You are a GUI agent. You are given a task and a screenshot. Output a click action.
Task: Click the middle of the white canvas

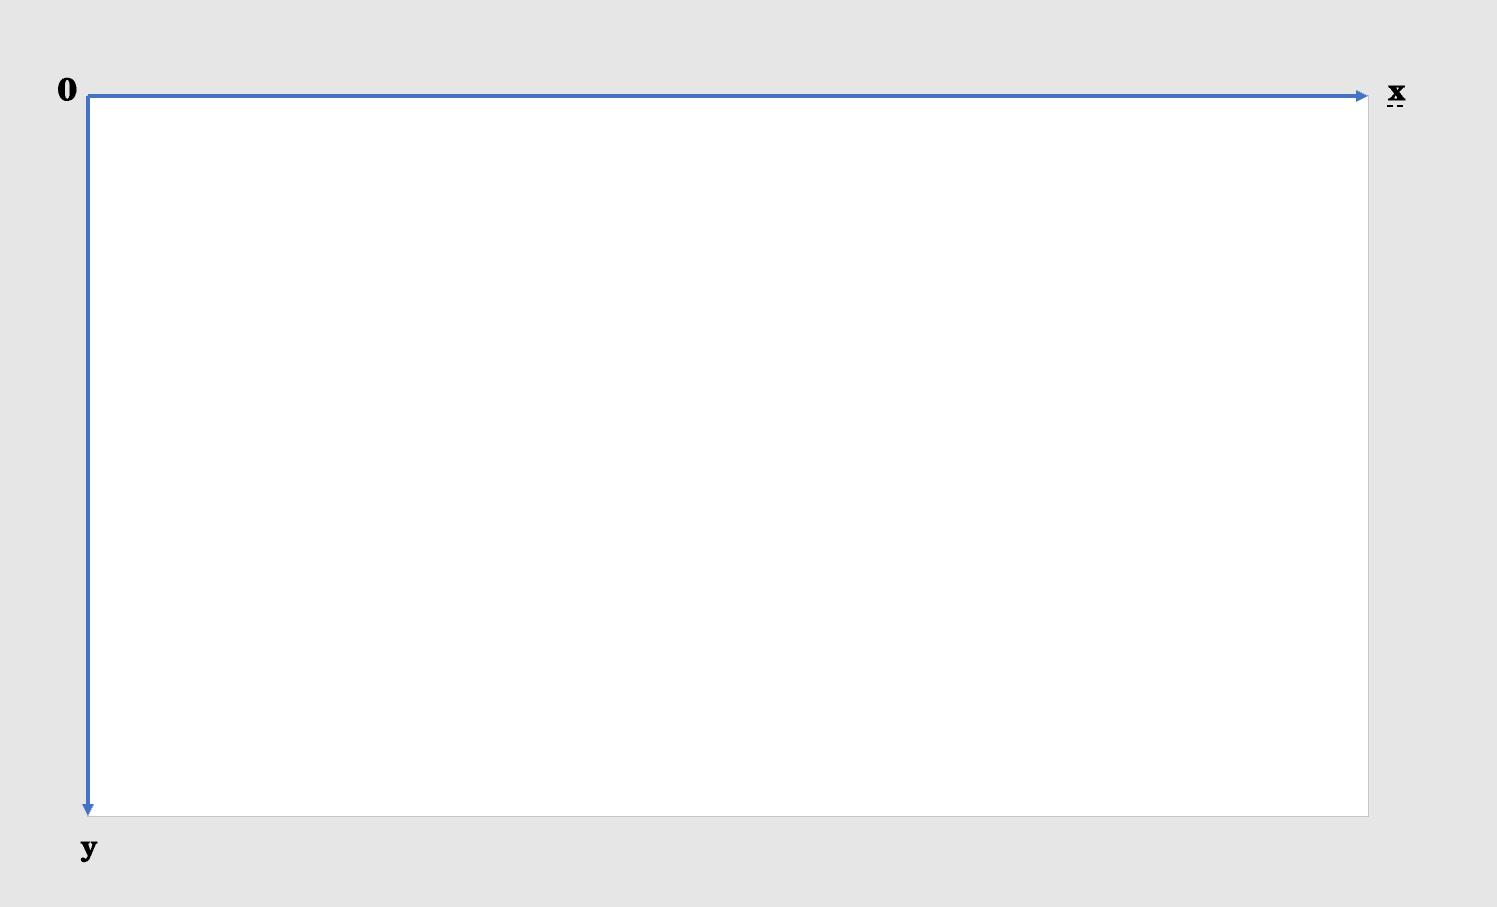pos(728,456)
